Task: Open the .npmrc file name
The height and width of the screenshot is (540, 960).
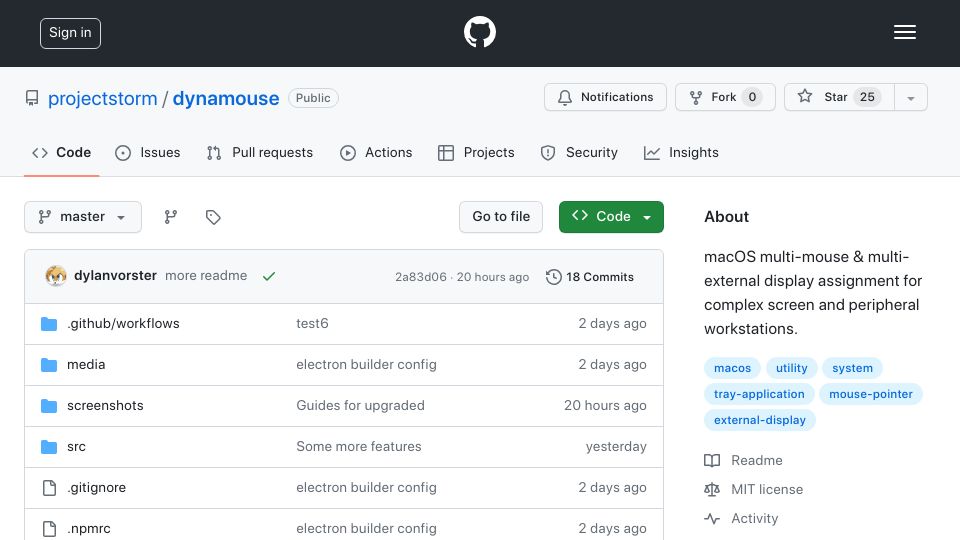Action: 89,528
